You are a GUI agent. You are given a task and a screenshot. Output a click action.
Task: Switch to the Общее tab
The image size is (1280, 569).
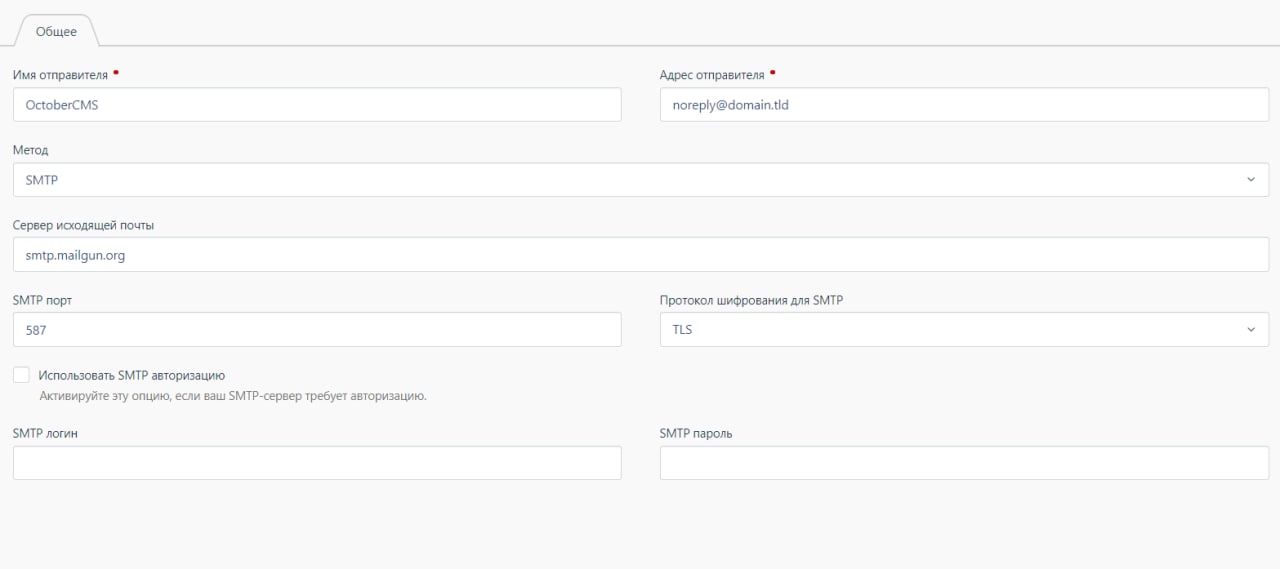click(x=56, y=32)
